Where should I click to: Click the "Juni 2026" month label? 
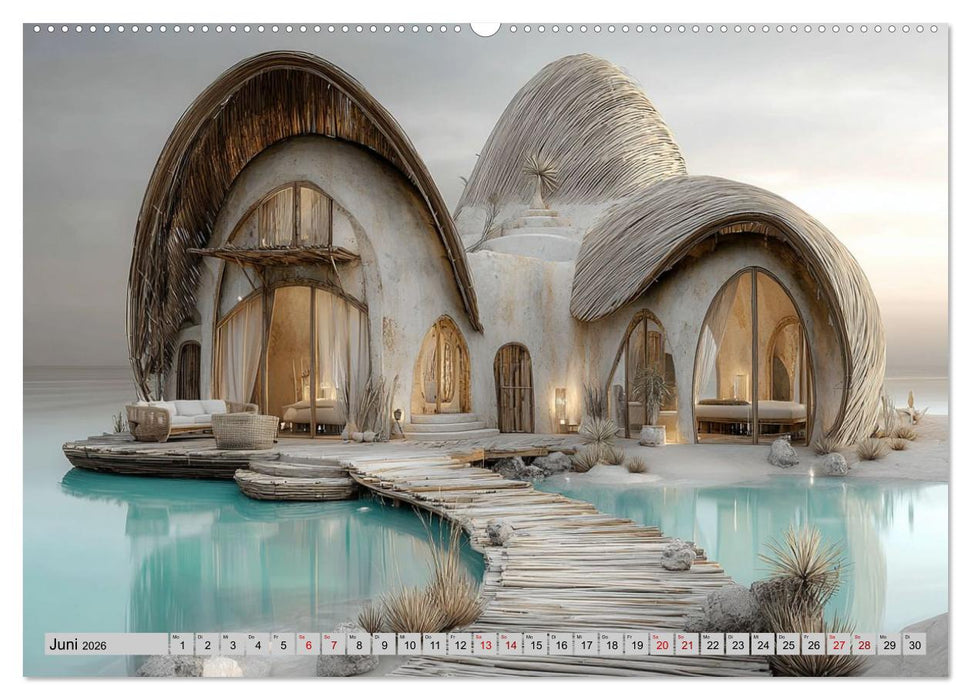point(76,645)
